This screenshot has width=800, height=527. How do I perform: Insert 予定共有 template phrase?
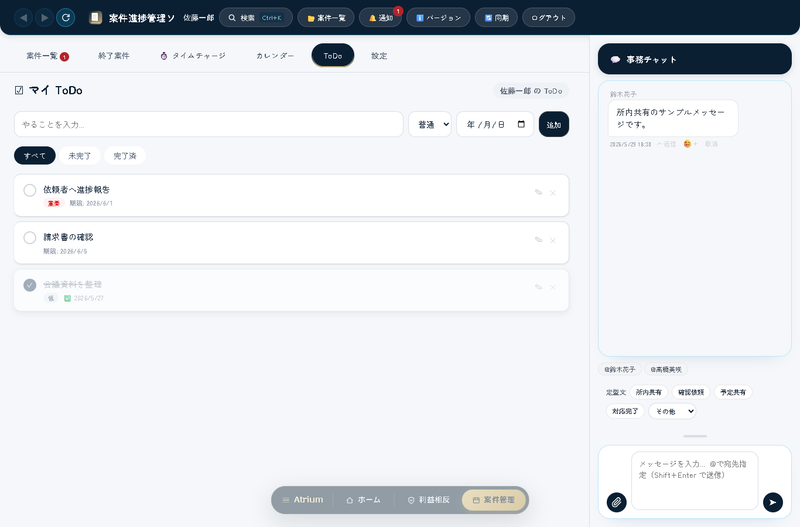733,392
